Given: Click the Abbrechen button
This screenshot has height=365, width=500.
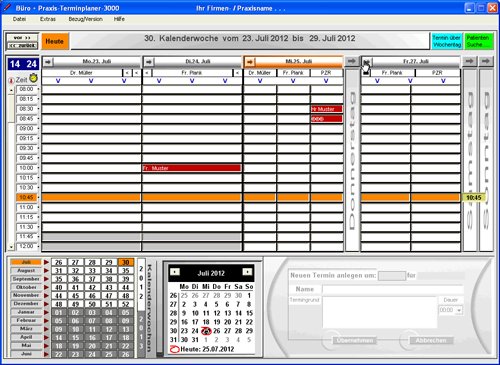Looking at the screenshot, I should point(431,340).
